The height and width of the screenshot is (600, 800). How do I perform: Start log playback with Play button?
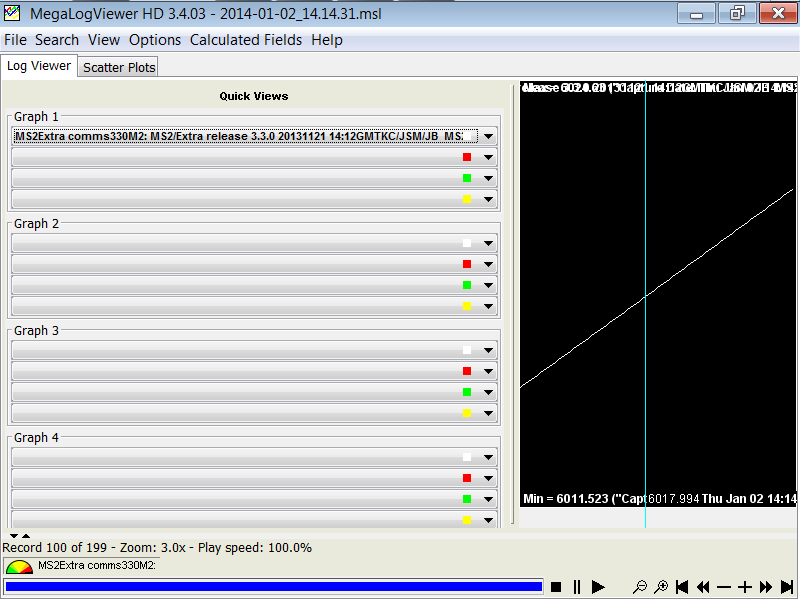tap(598, 587)
